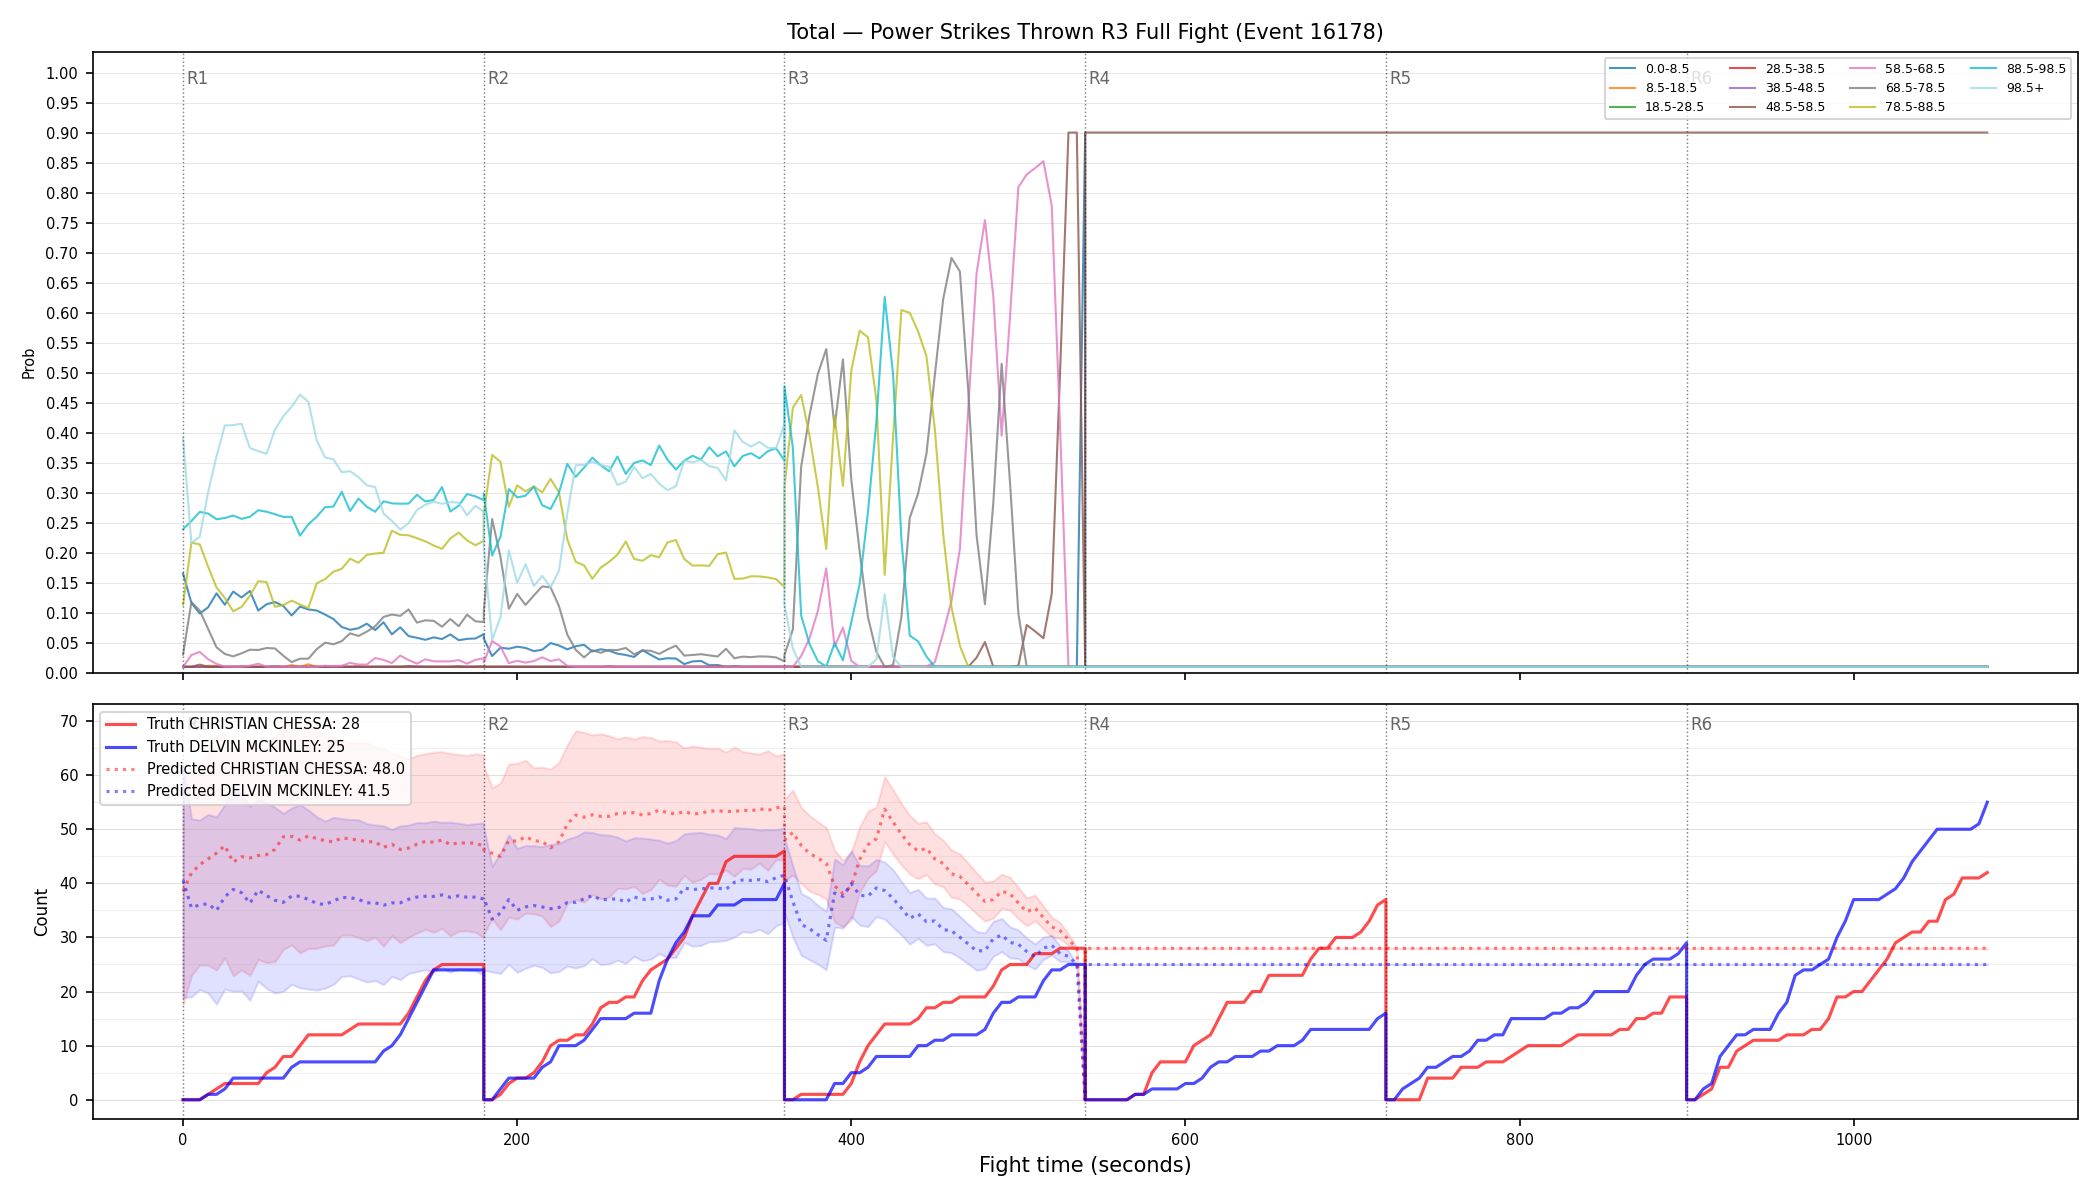
Task: Click the 0.00 tick on the Prob axis
Action: [x=62, y=673]
